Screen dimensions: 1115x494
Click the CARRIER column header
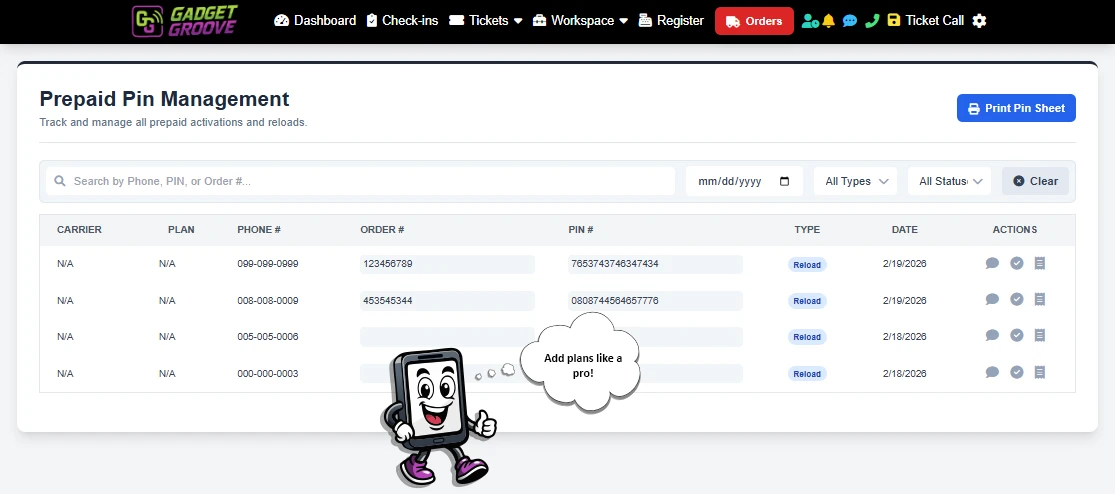click(x=80, y=230)
